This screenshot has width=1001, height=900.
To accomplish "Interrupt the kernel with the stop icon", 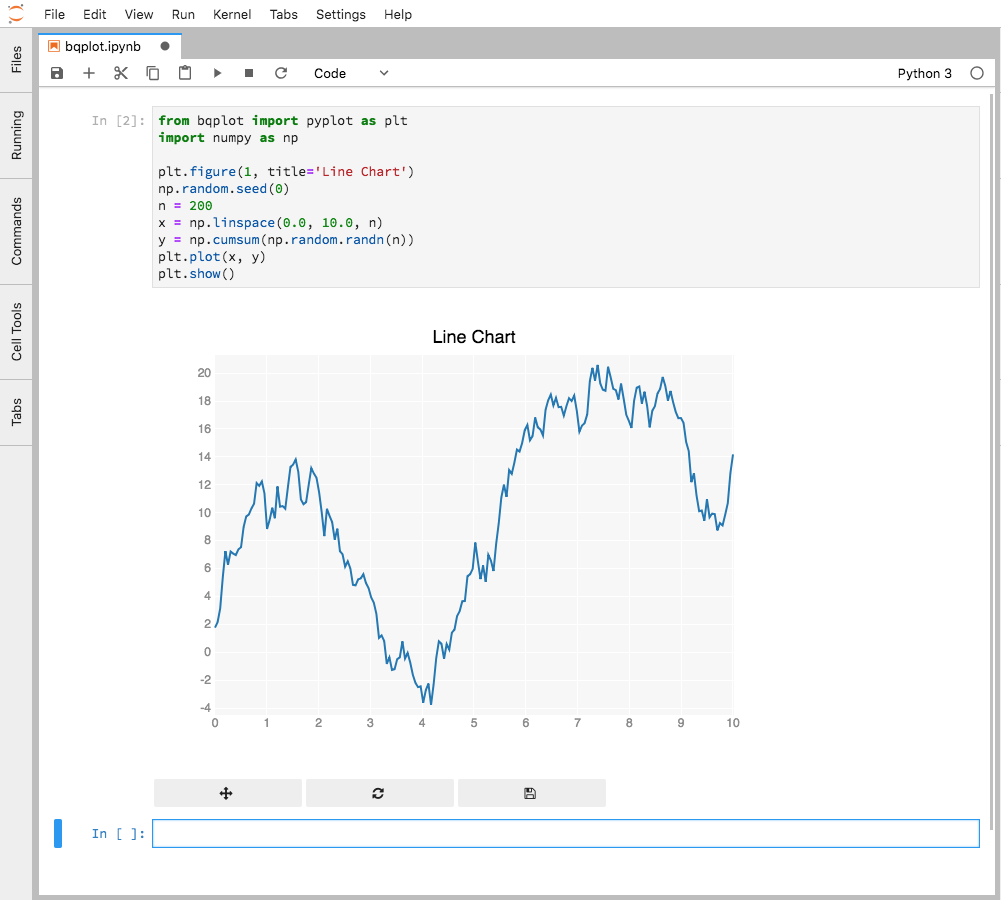I will click(x=249, y=73).
